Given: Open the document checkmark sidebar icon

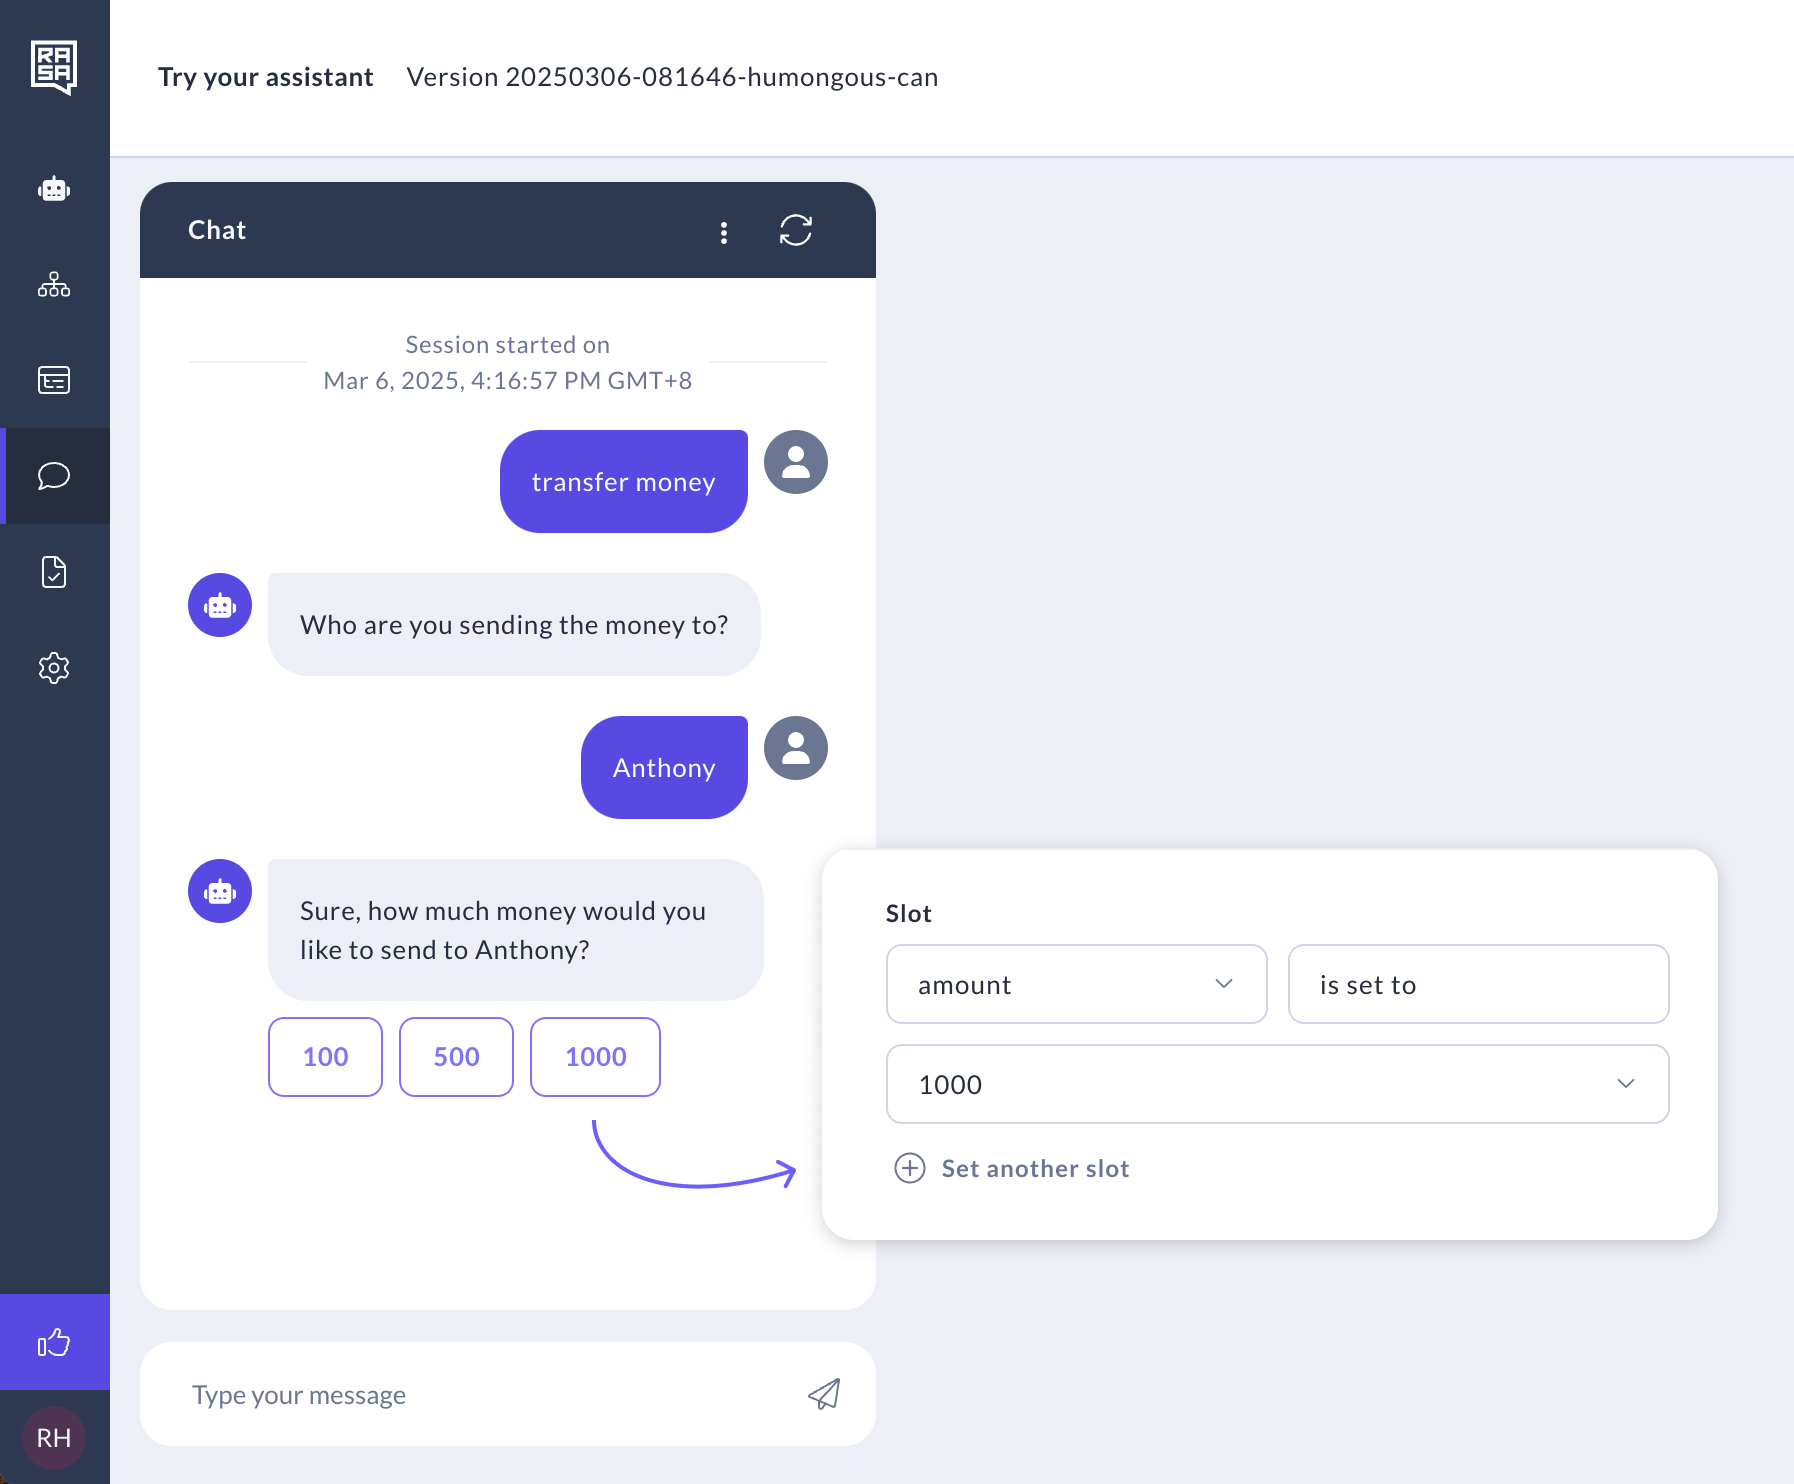Looking at the screenshot, I should [x=54, y=572].
